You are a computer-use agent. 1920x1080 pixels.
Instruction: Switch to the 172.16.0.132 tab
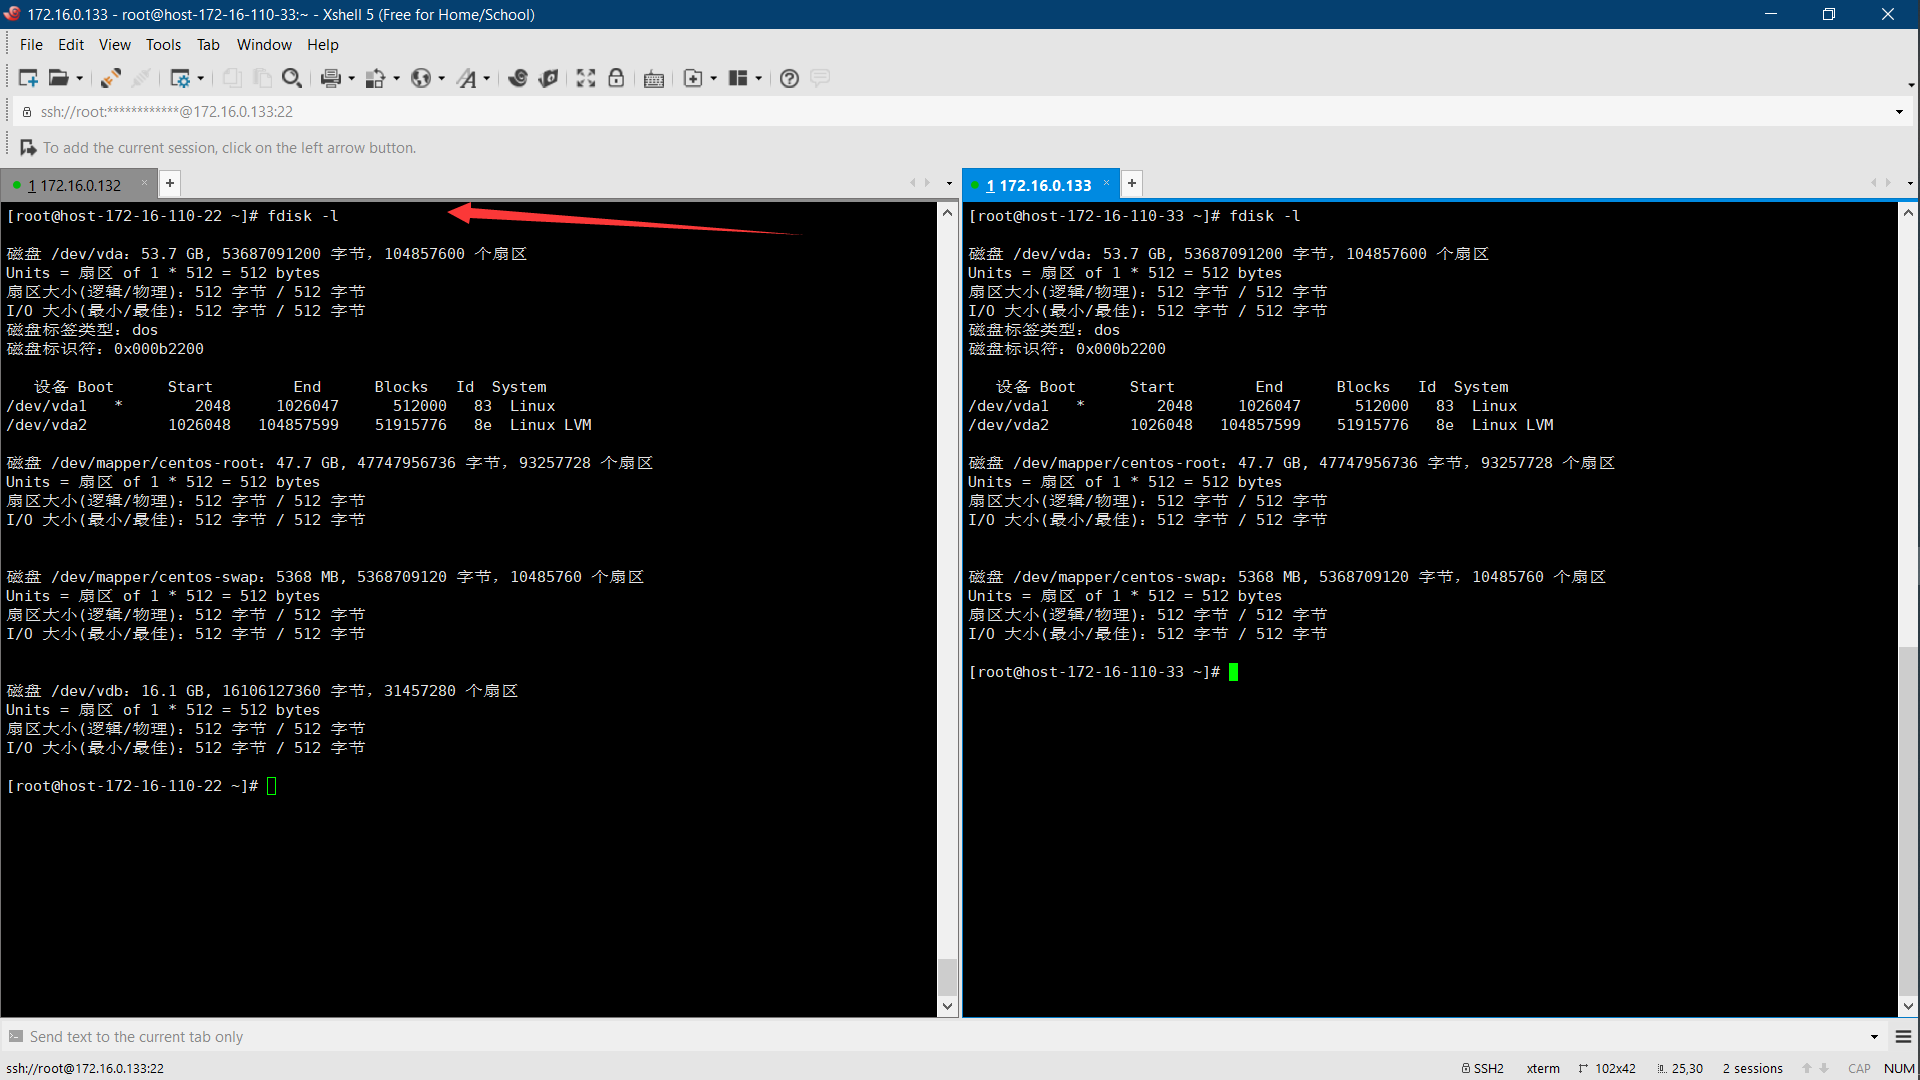click(74, 185)
